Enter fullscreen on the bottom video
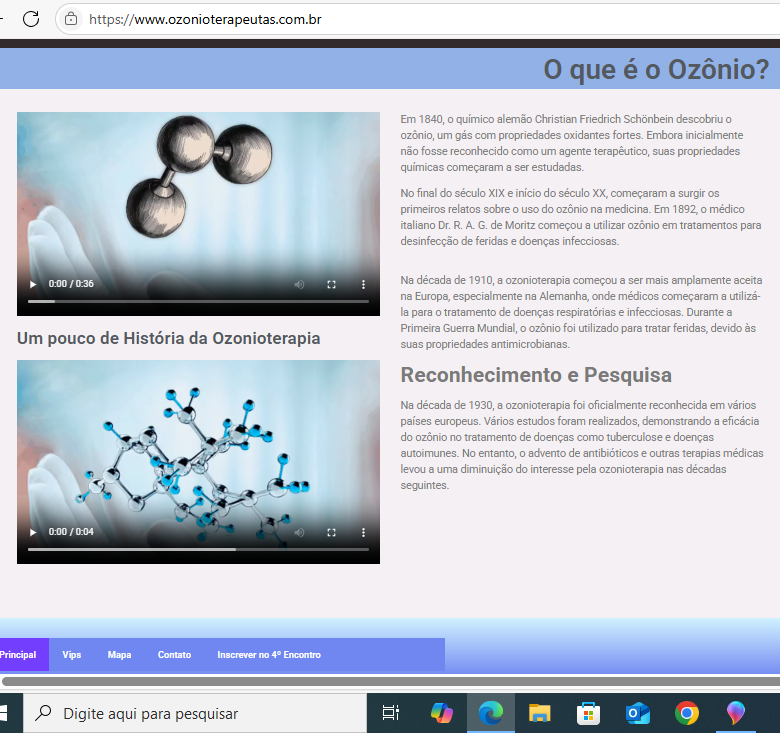 [x=331, y=532]
